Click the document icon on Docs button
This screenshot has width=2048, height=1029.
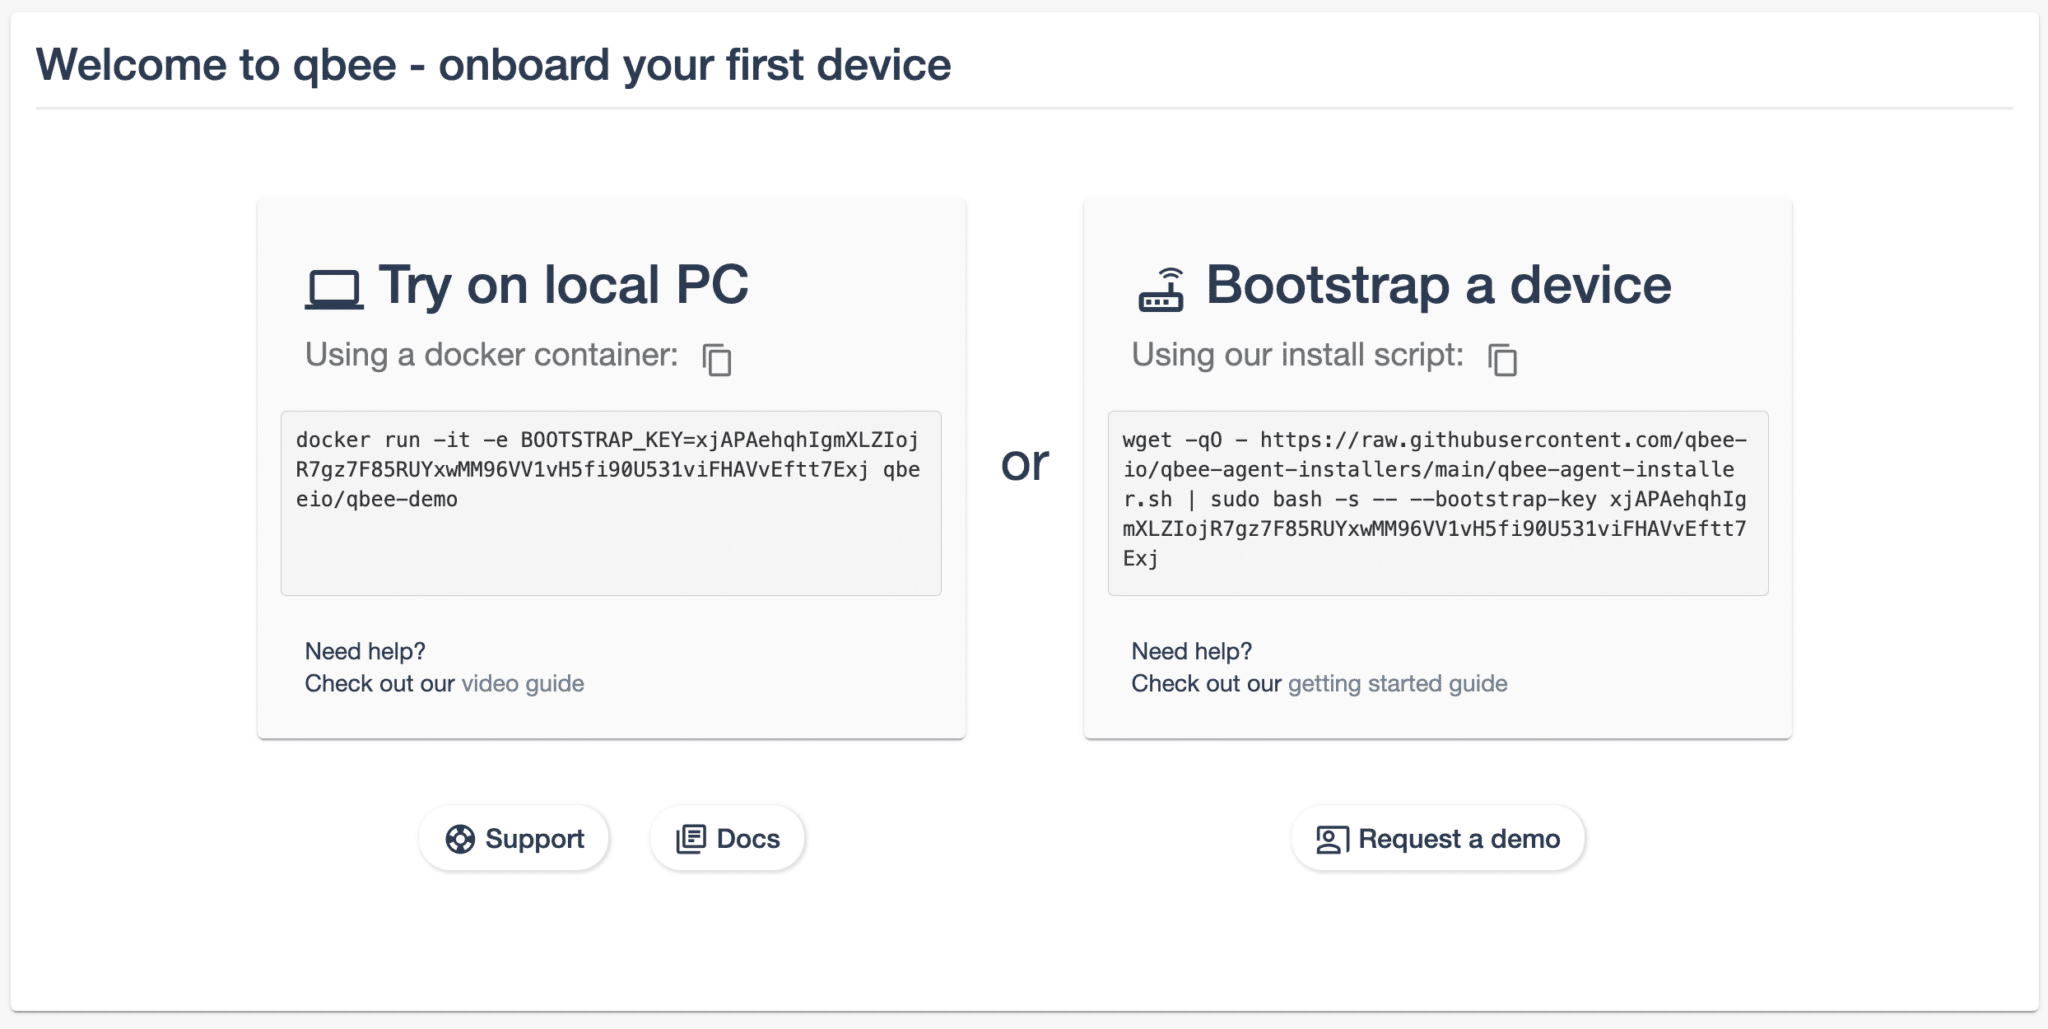691,839
